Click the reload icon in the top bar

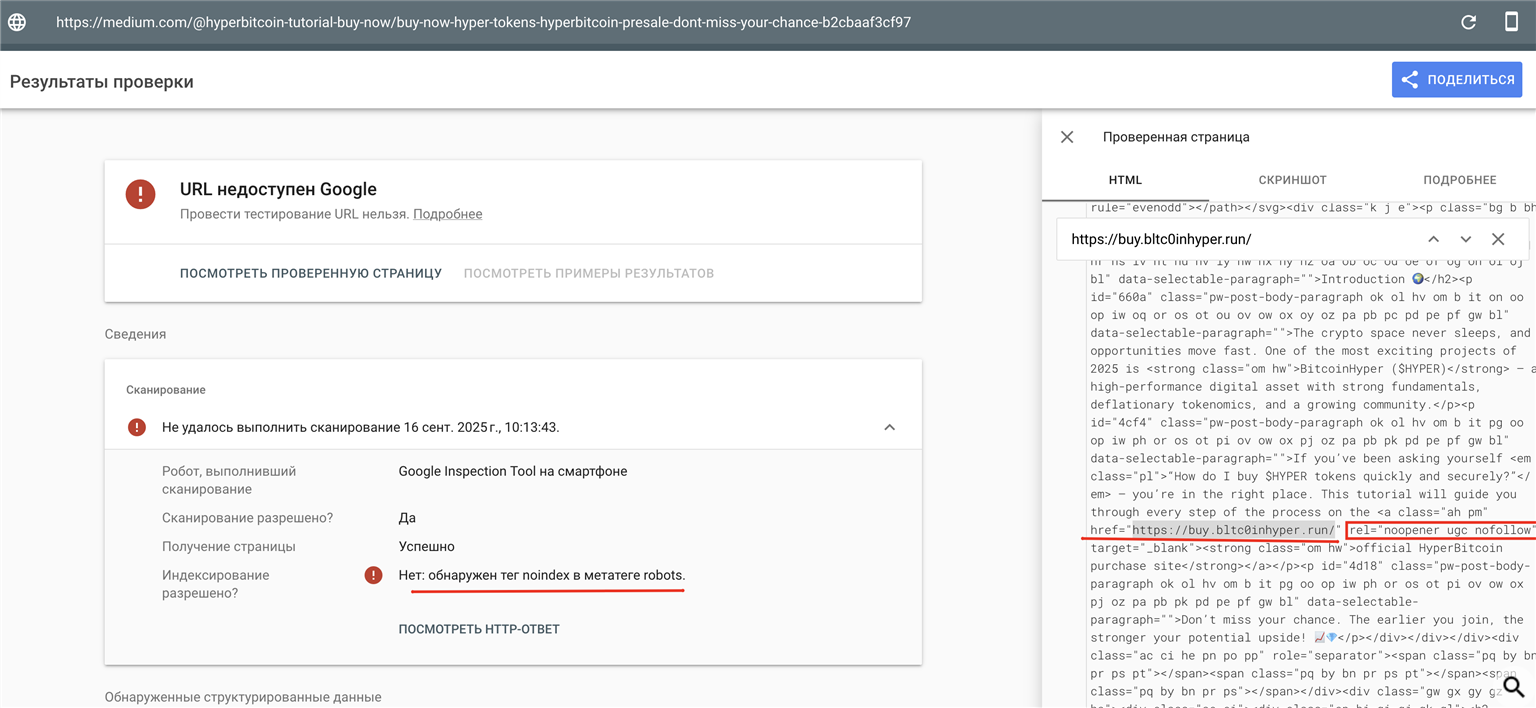tap(1468, 22)
